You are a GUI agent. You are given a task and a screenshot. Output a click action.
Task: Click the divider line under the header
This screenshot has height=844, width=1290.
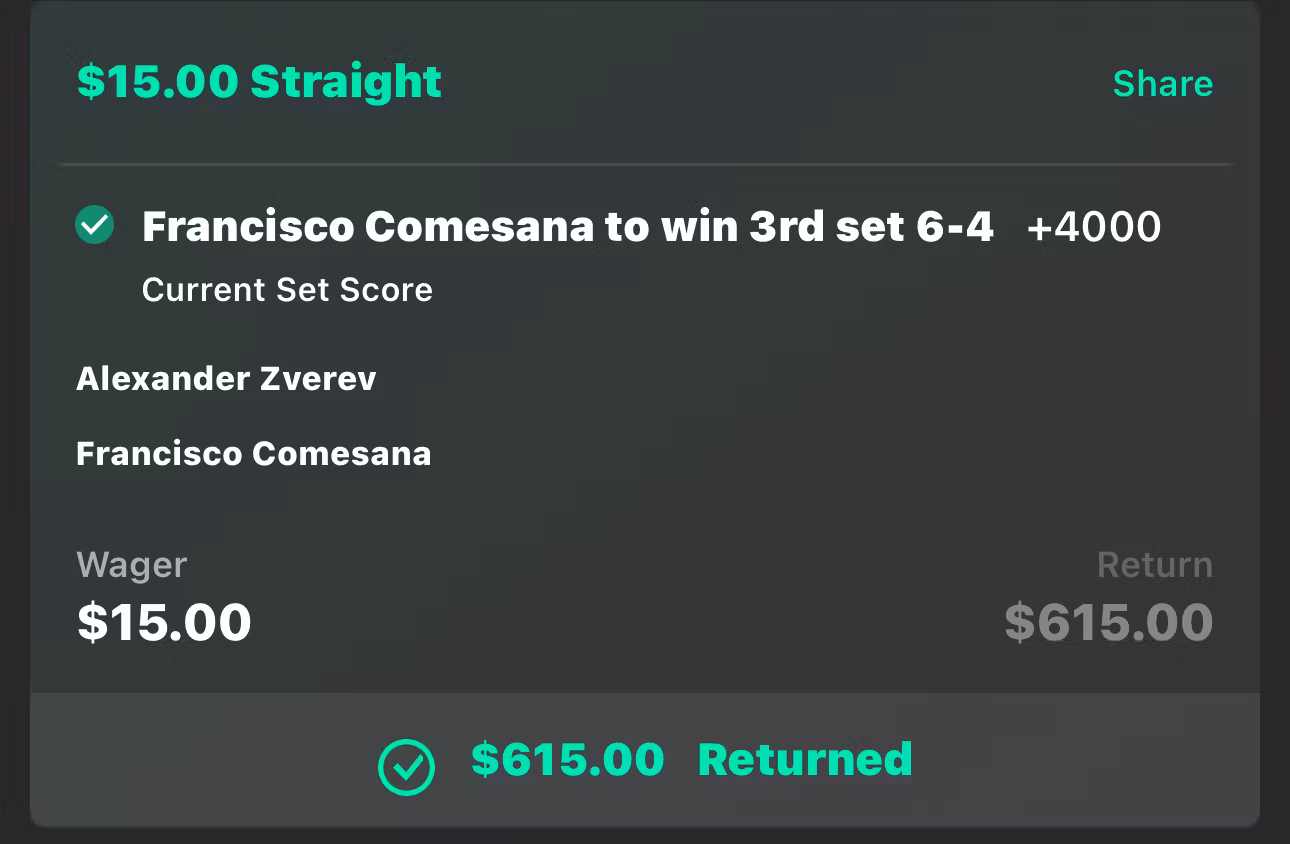tap(645, 164)
